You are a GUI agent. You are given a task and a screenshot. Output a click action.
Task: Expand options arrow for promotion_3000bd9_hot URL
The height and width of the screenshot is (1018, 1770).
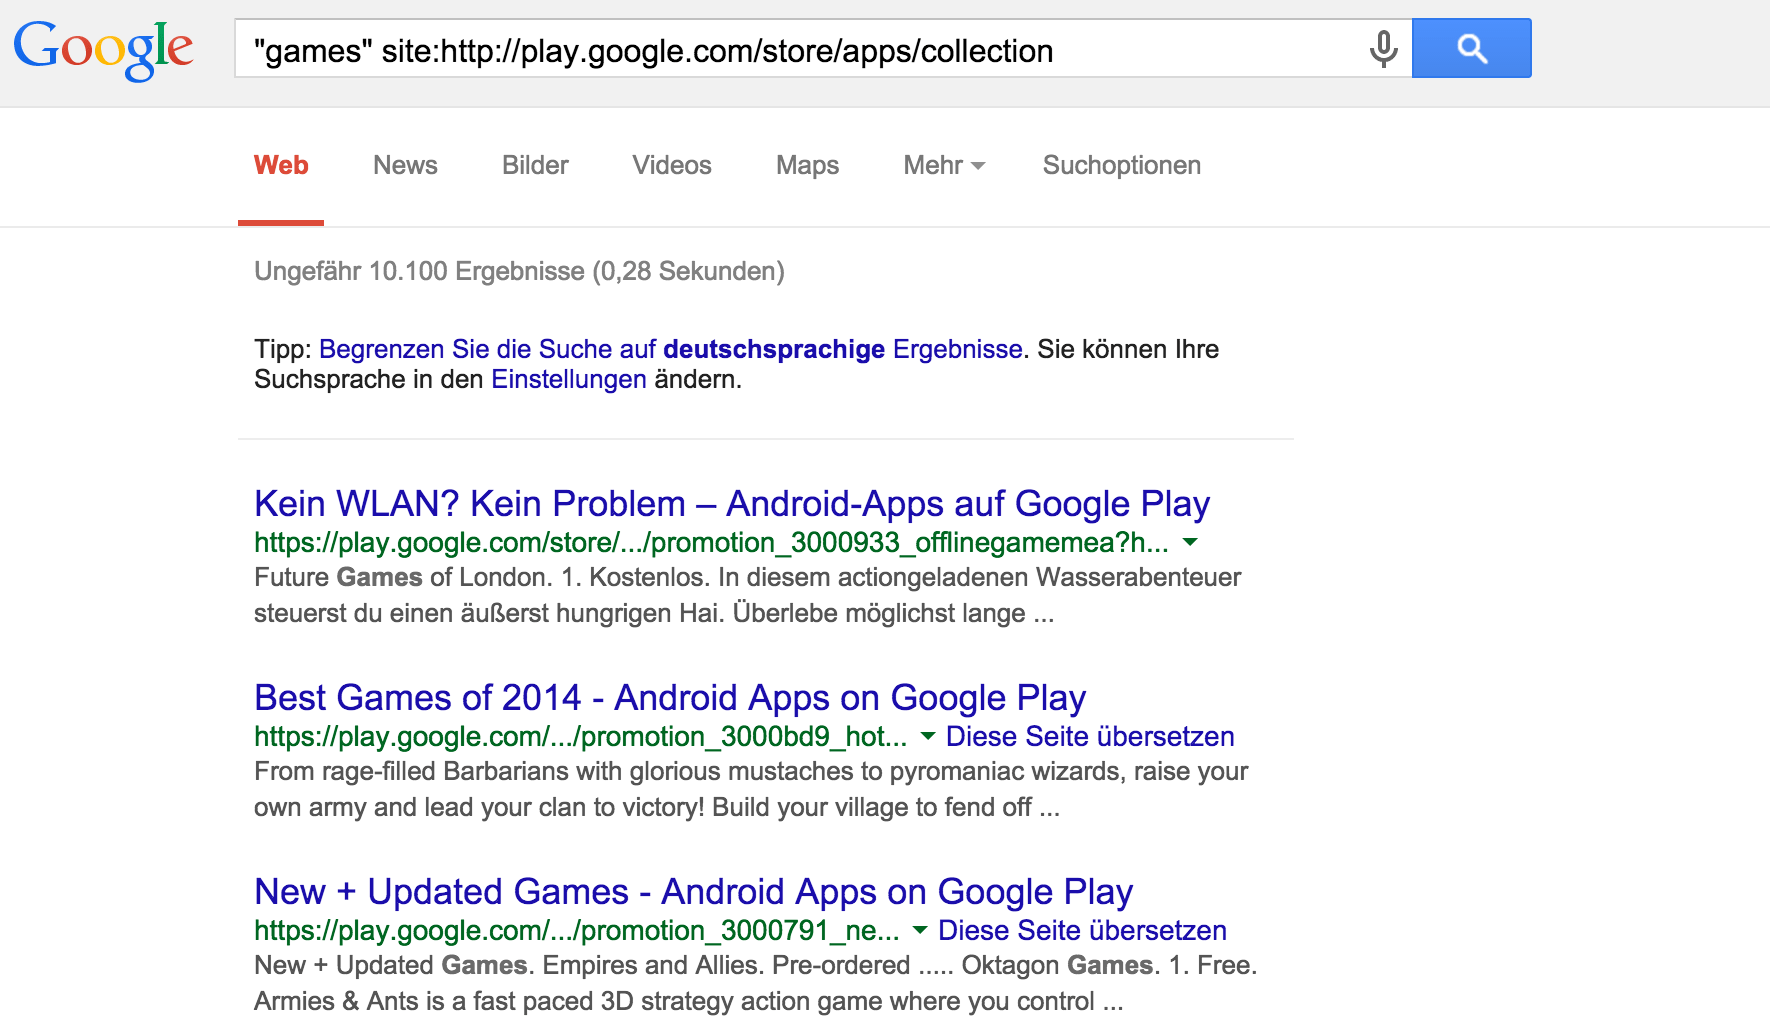(928, 736)
